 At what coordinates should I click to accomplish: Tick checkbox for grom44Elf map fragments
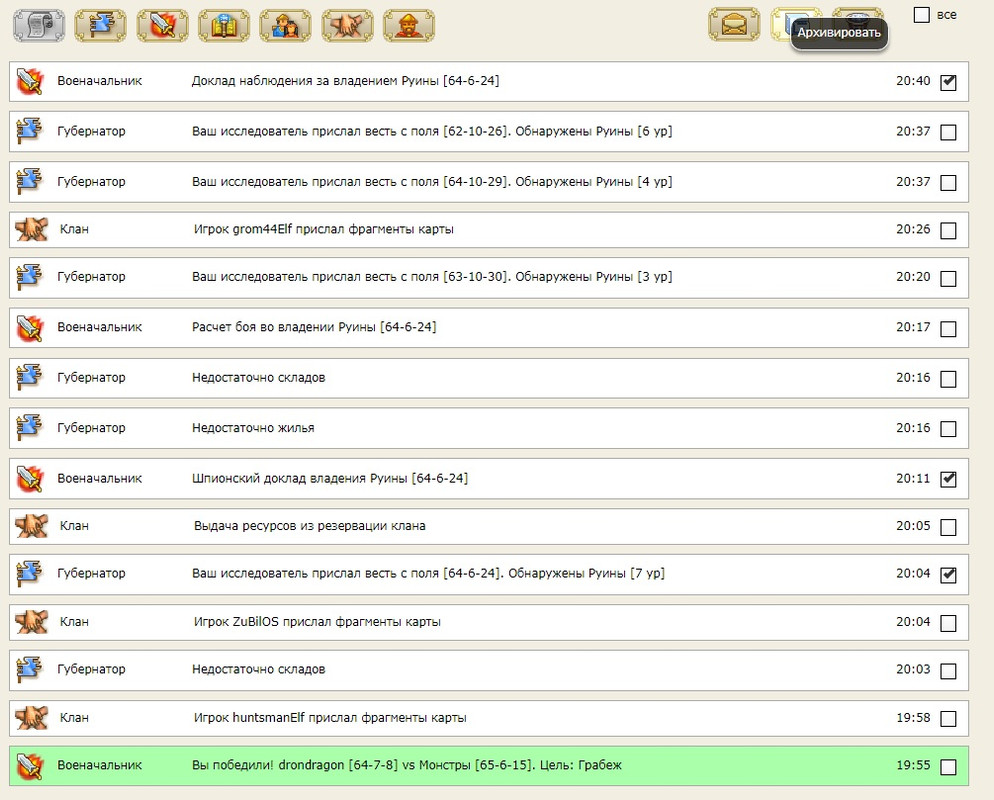[x=948, y=231]
